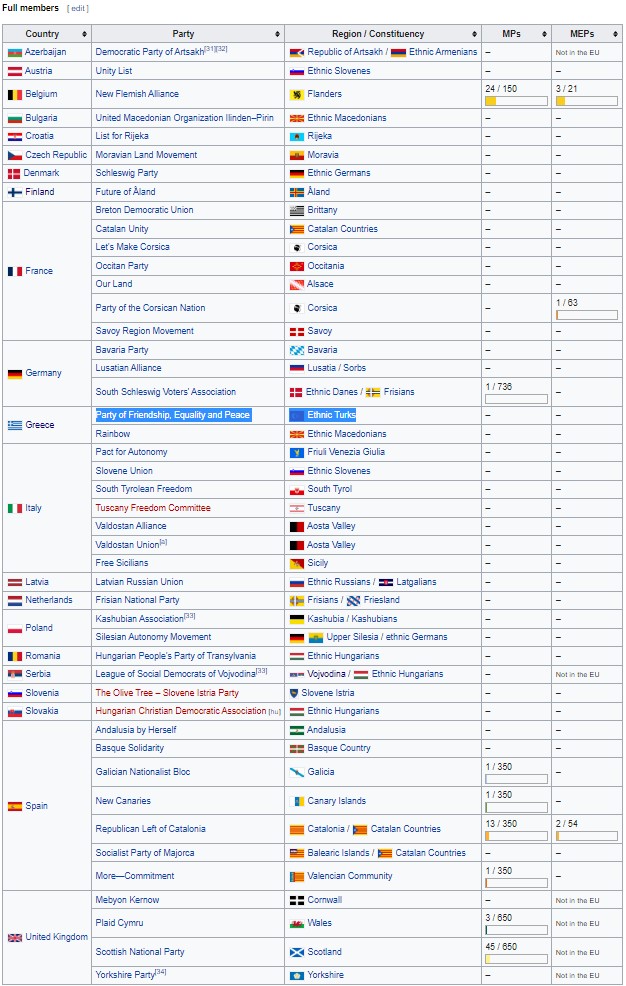Sort table by Country column arrows

(x=84, y=34)
